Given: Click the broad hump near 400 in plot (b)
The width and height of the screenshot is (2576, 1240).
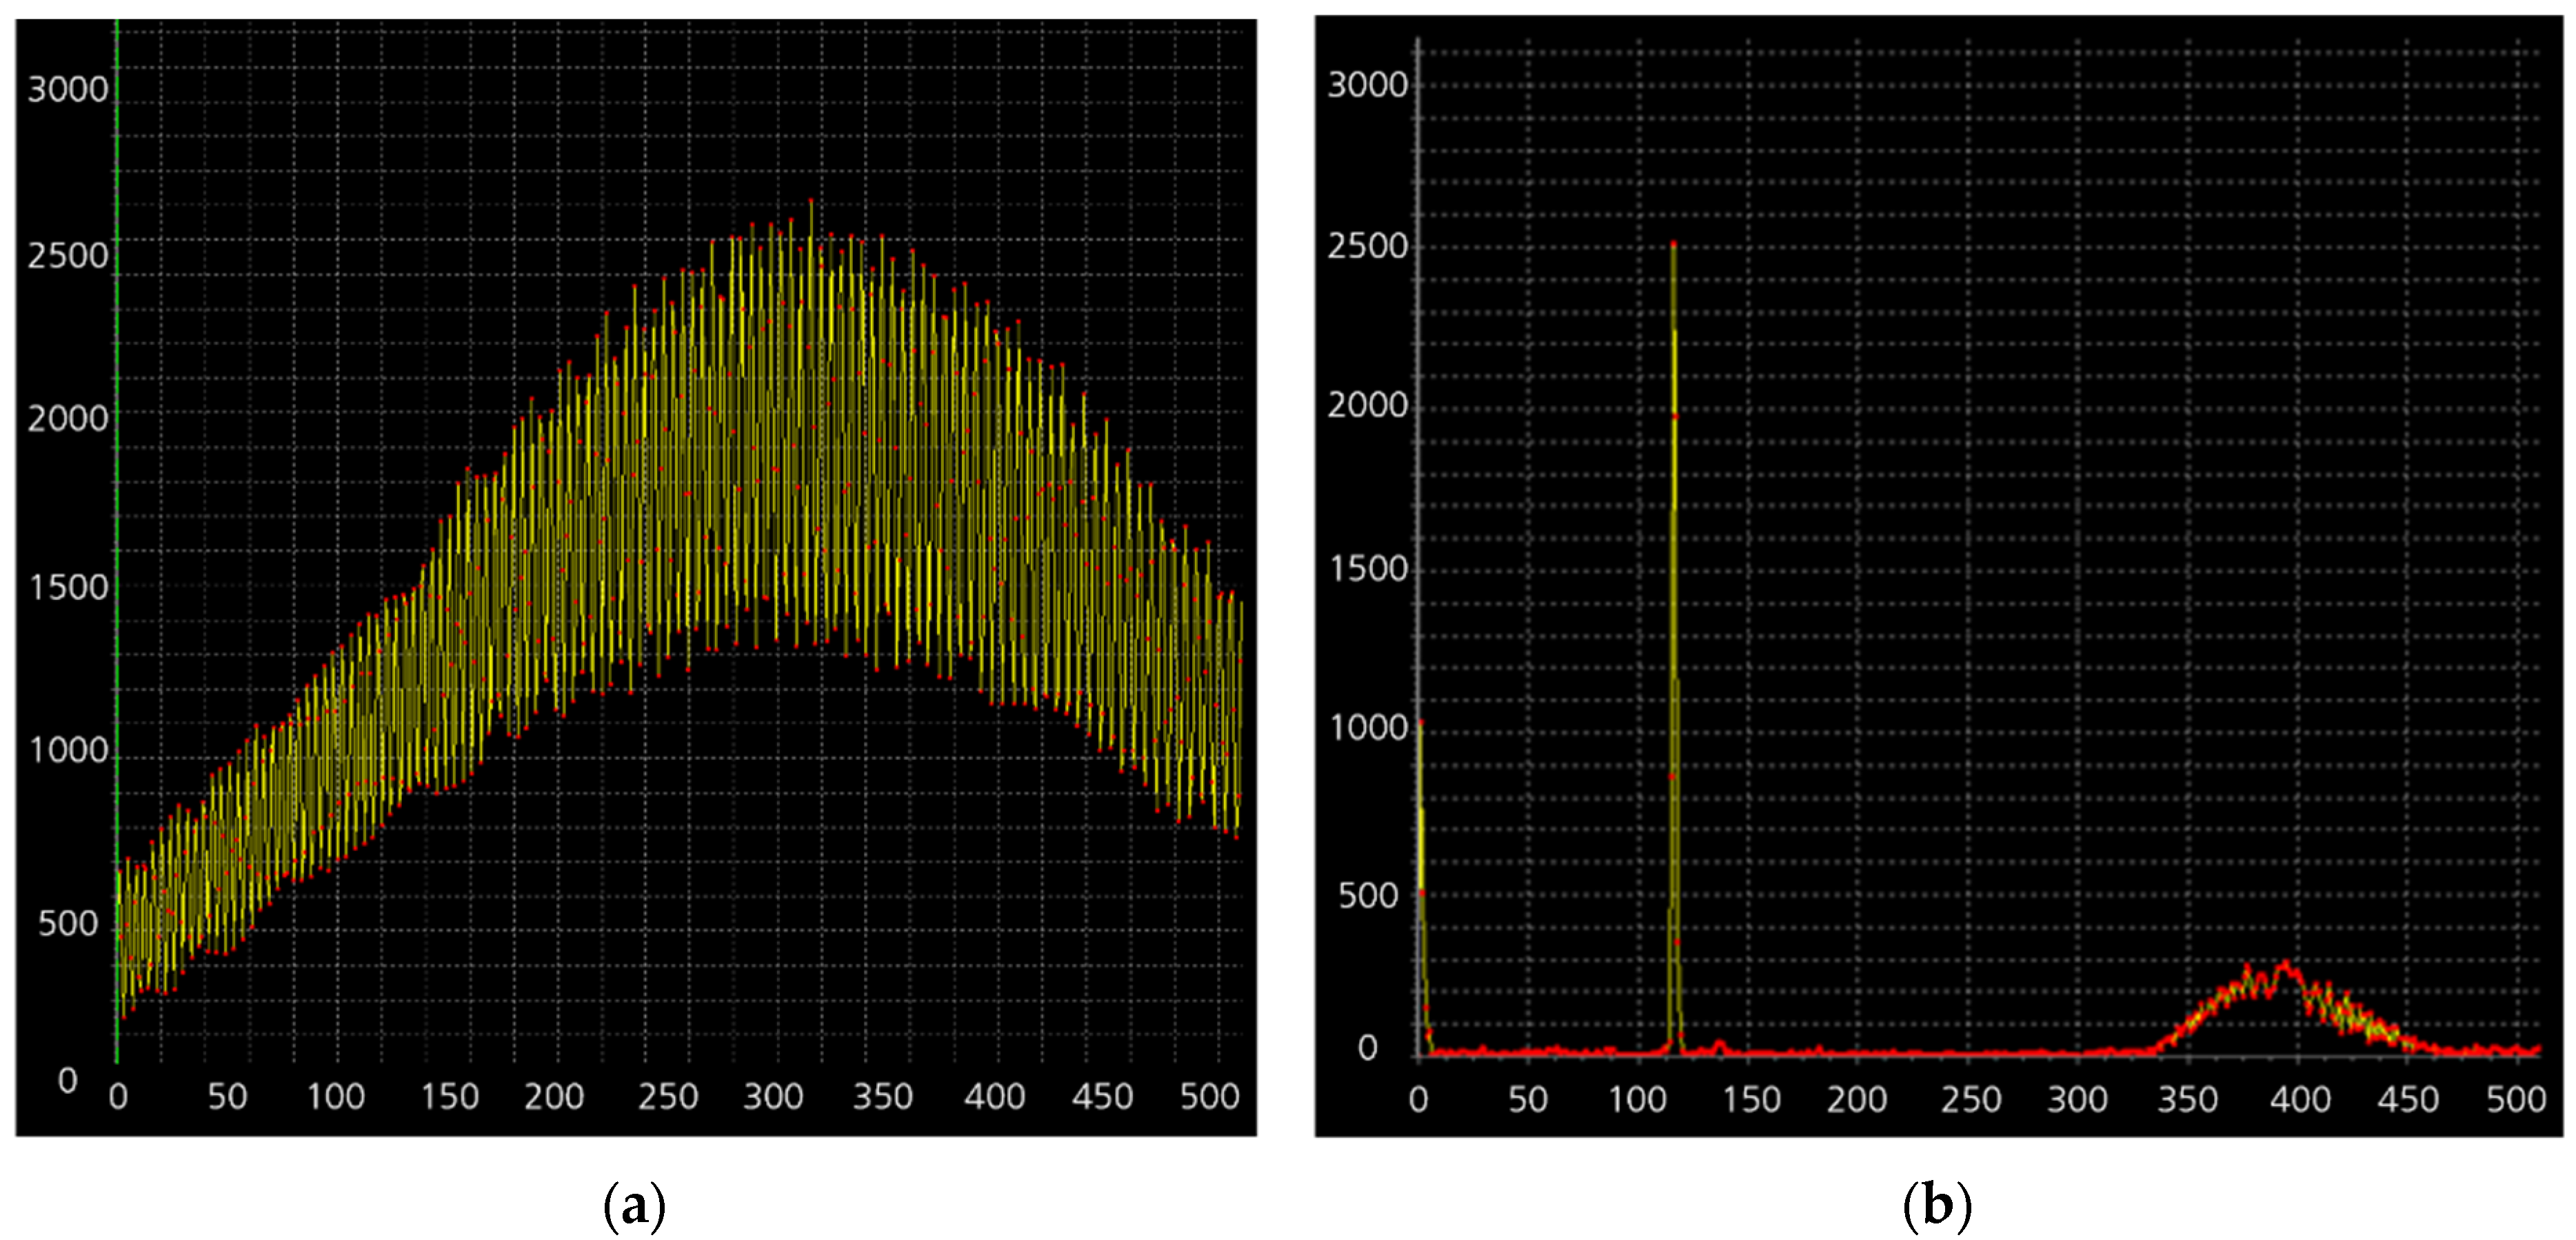Looking at the screenshot, I should [x=2285, y=968].
